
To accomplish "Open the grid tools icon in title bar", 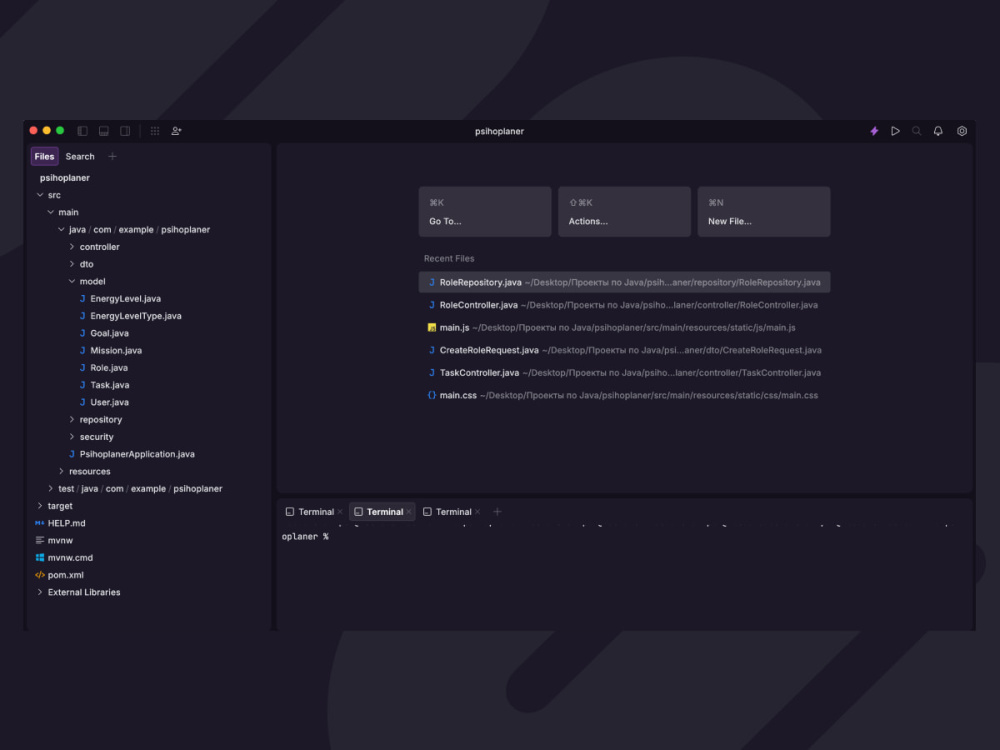I will 155,131.
